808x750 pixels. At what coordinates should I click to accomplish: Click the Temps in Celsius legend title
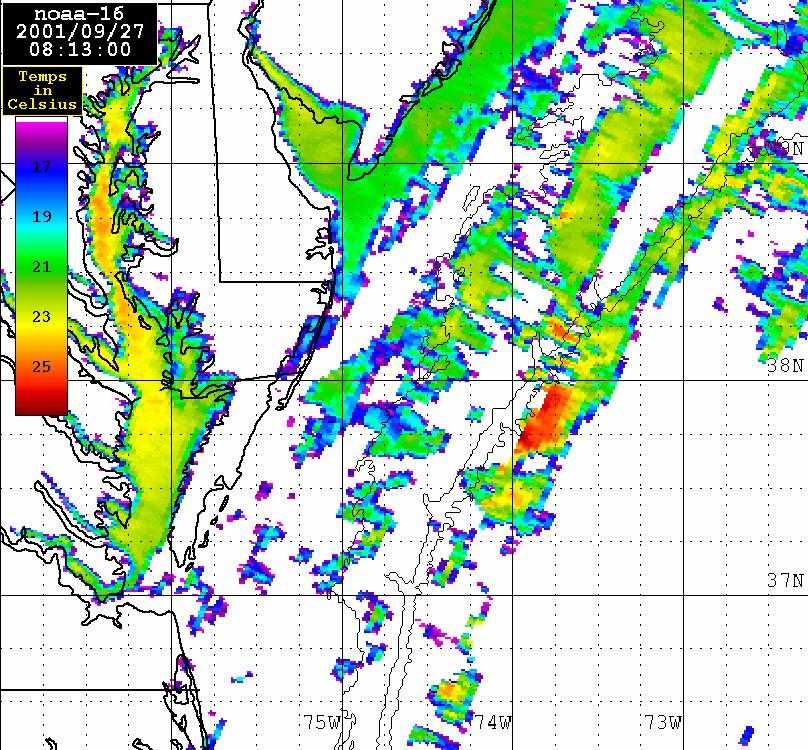[42, 90]
